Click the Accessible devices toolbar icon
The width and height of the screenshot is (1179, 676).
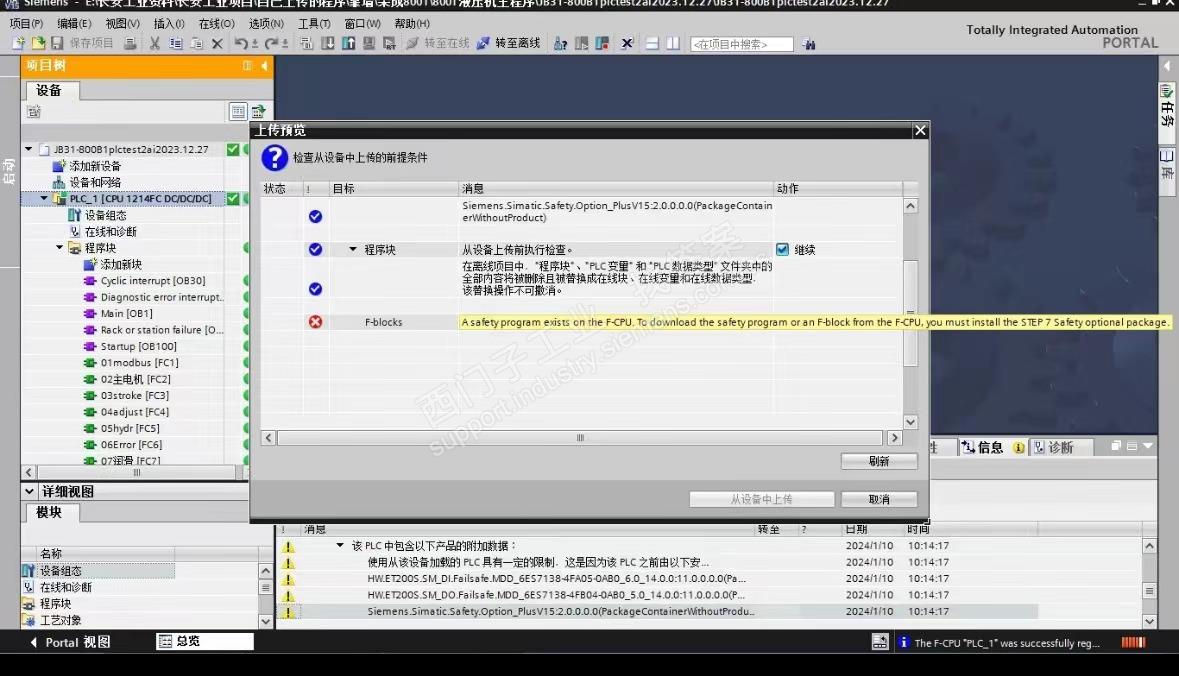click(x=560, y=44)
